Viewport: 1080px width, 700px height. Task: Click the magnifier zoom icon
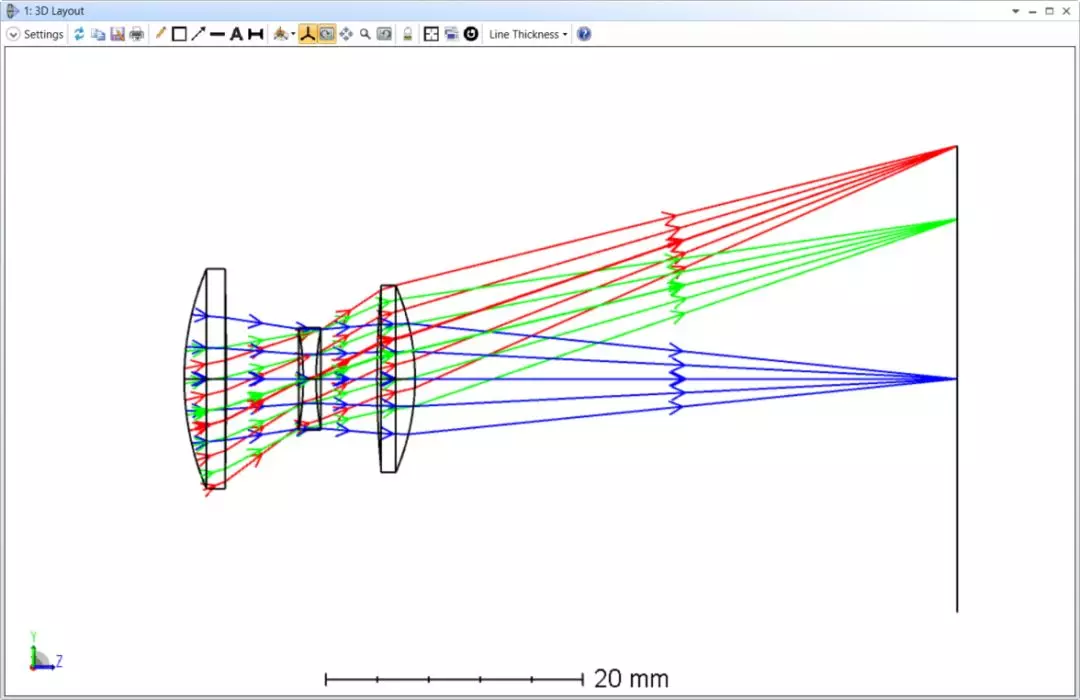click(365, 34)
